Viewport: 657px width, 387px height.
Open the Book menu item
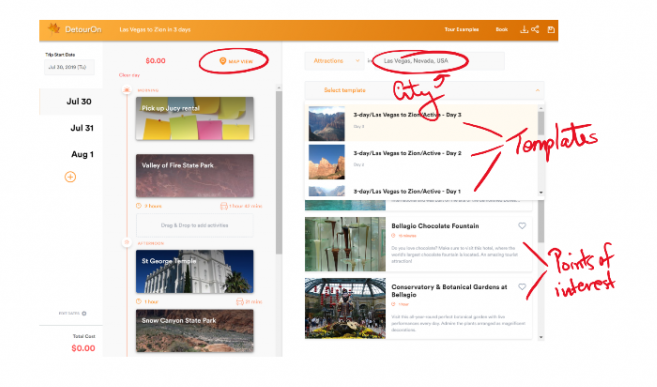tap(502, 29)
